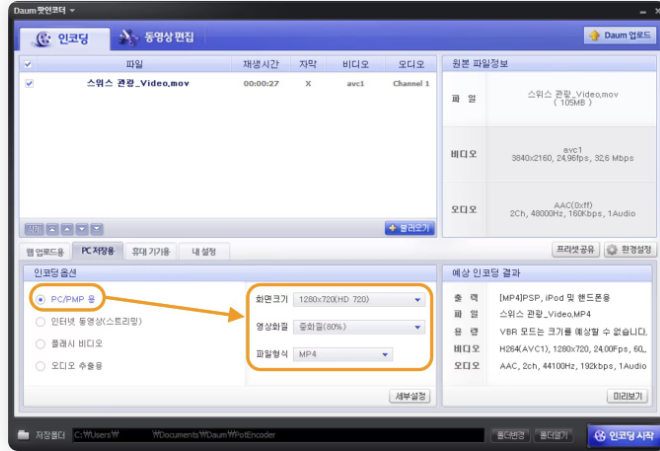Start encoding with 인코딩 시작 button
Screen dimensions: 660x451
624,435
